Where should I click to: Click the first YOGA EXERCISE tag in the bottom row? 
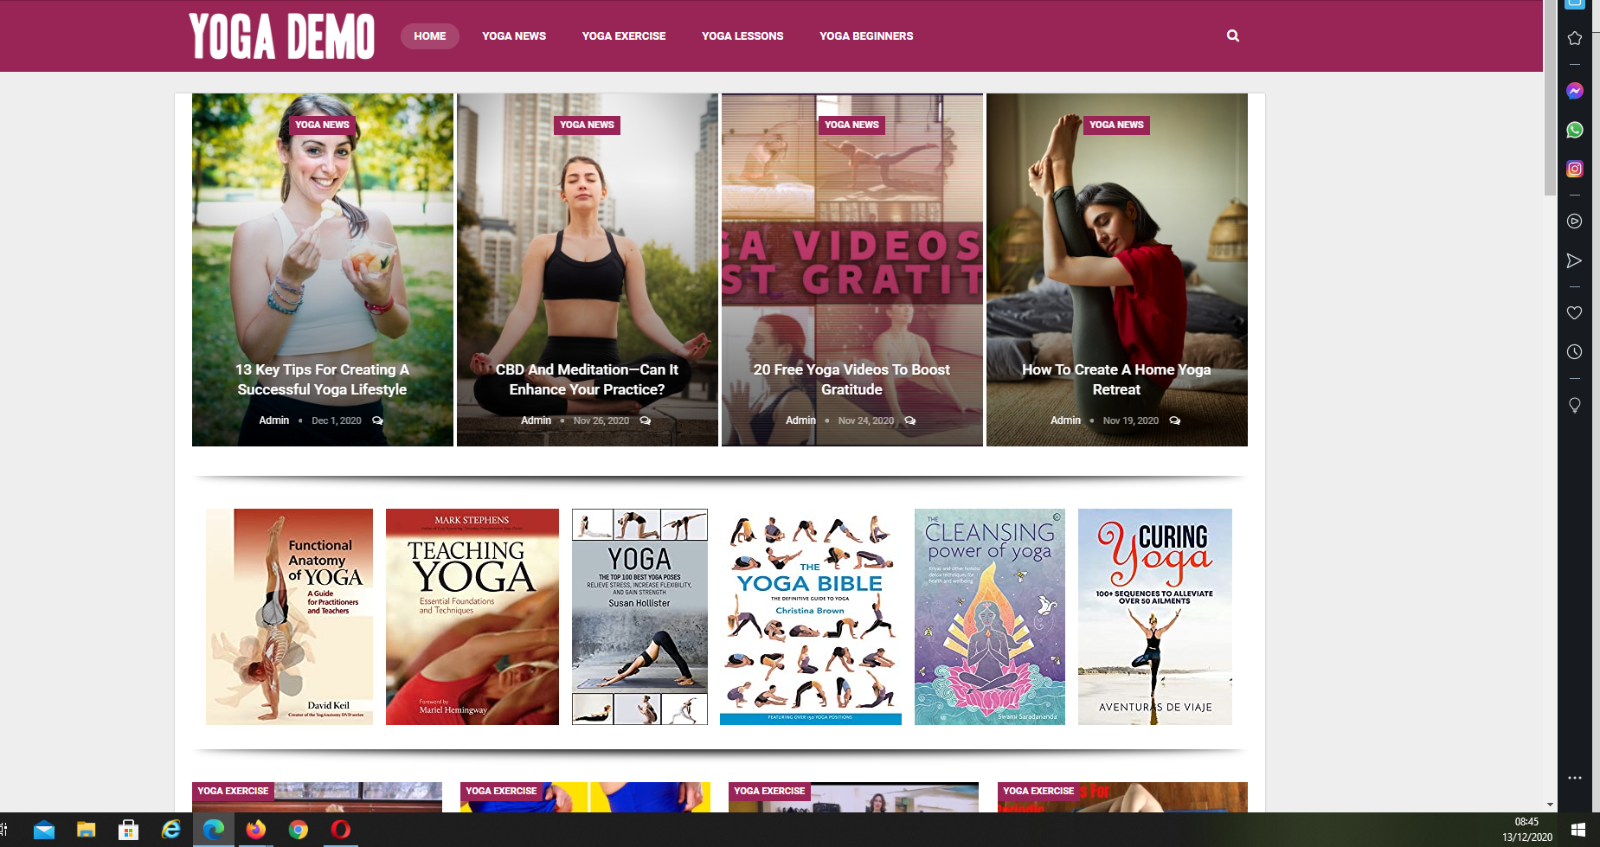point(233,791)
